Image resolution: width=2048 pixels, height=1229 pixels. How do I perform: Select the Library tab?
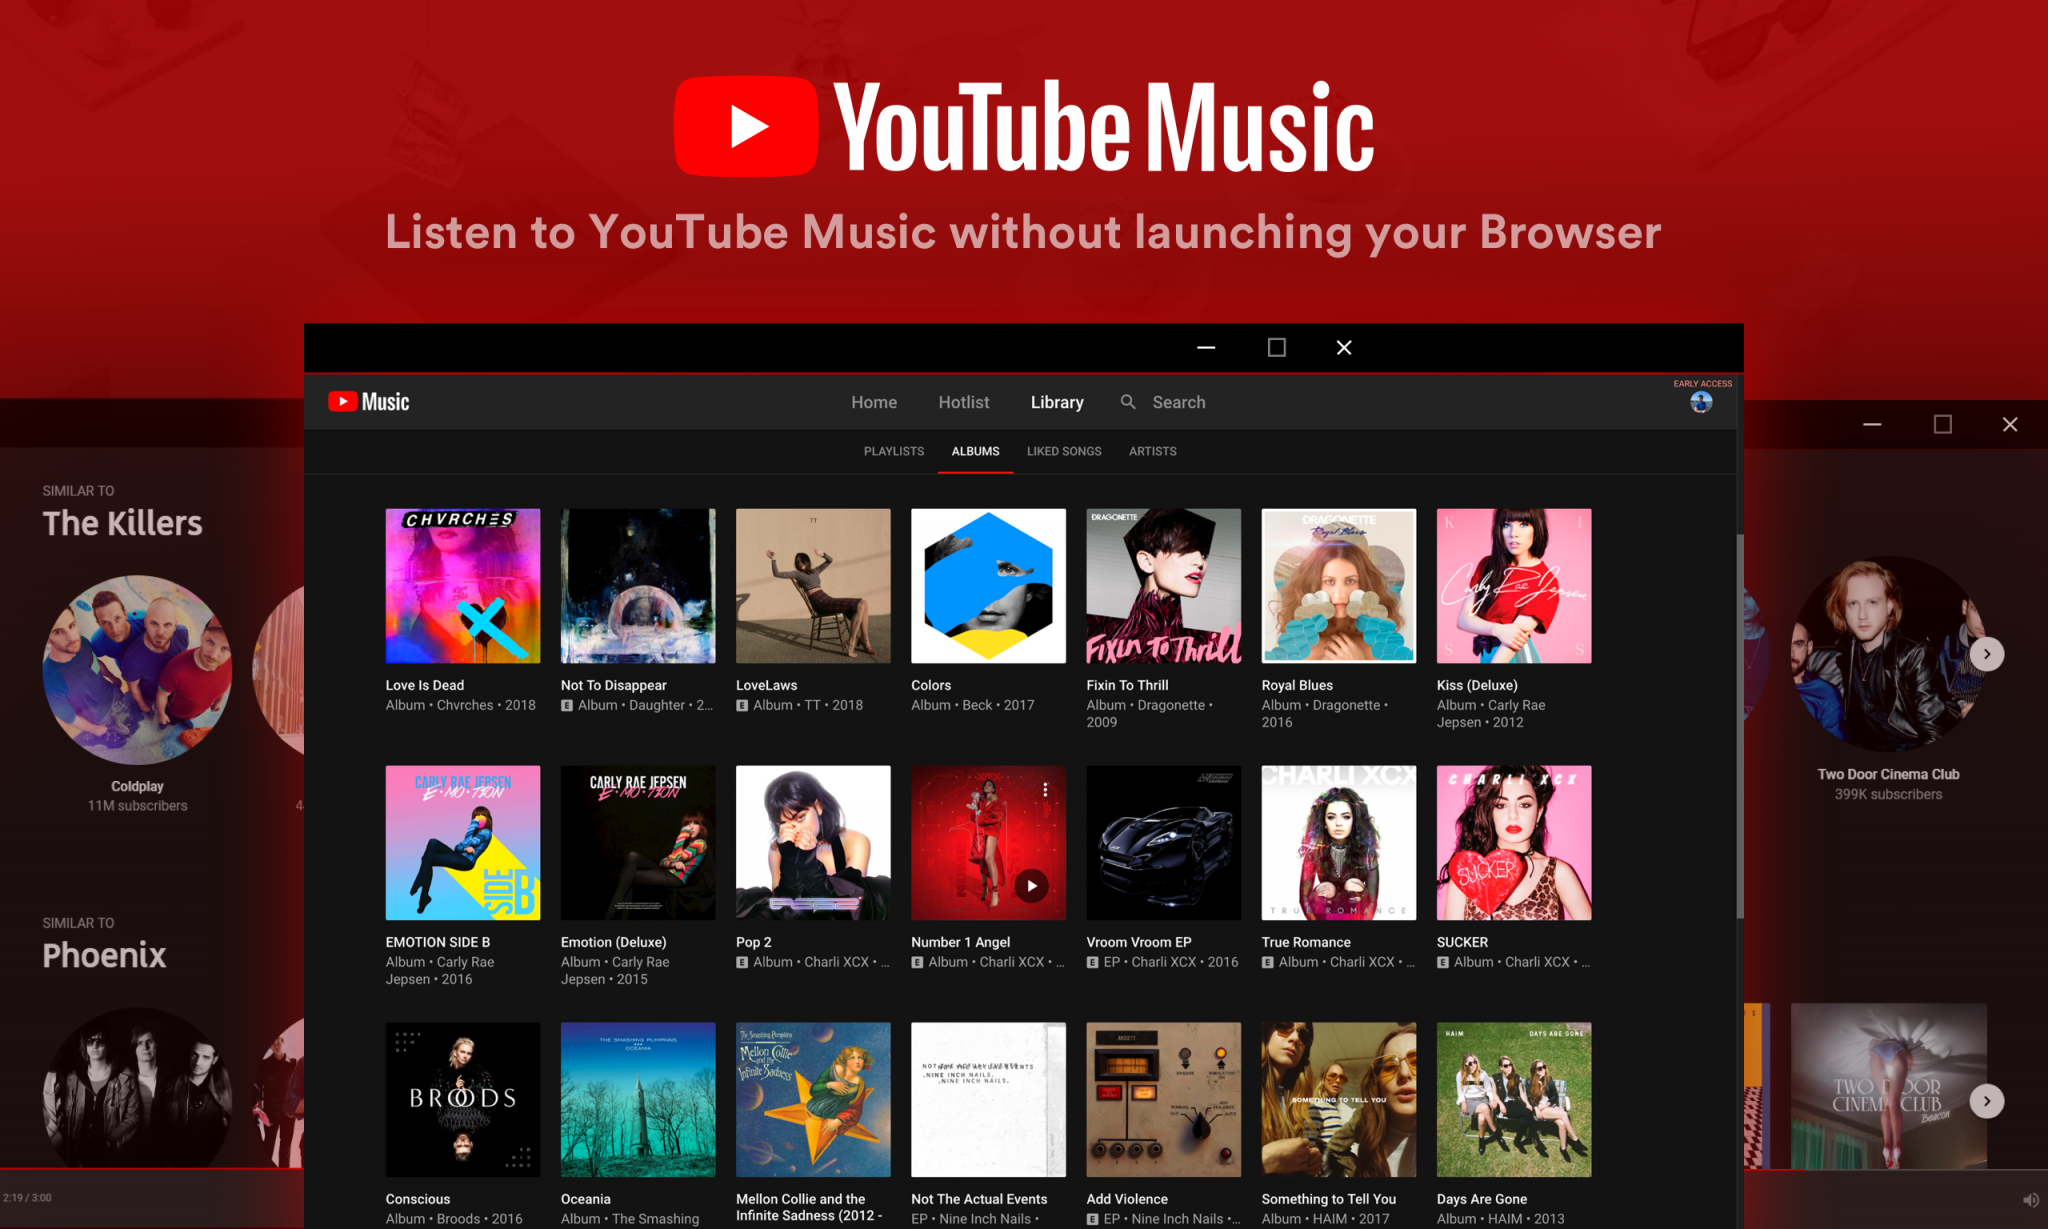coord(1057,402)
